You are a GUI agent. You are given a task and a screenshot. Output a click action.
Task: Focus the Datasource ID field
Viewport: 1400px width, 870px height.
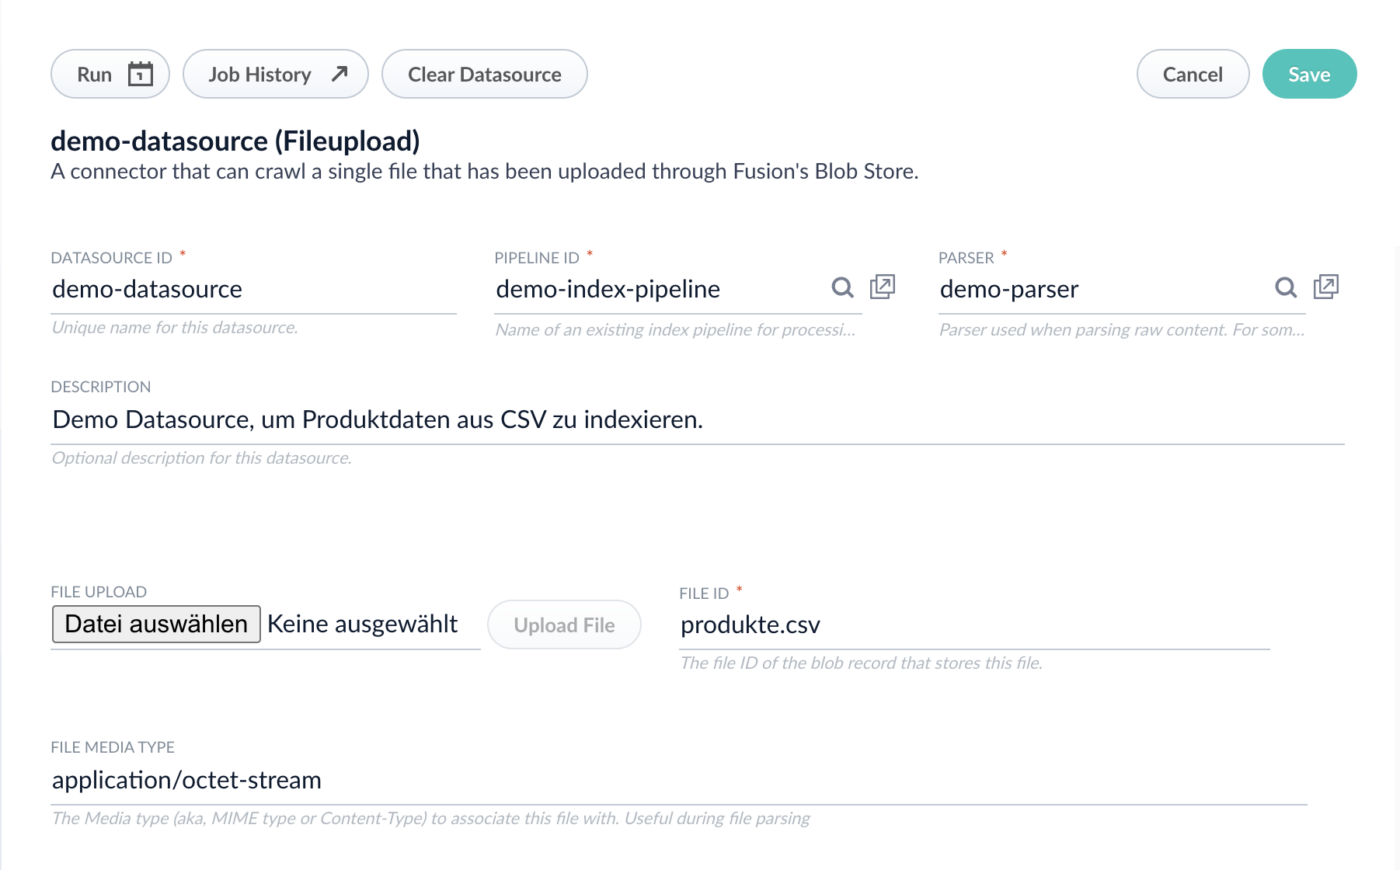[x=253, y=289]
